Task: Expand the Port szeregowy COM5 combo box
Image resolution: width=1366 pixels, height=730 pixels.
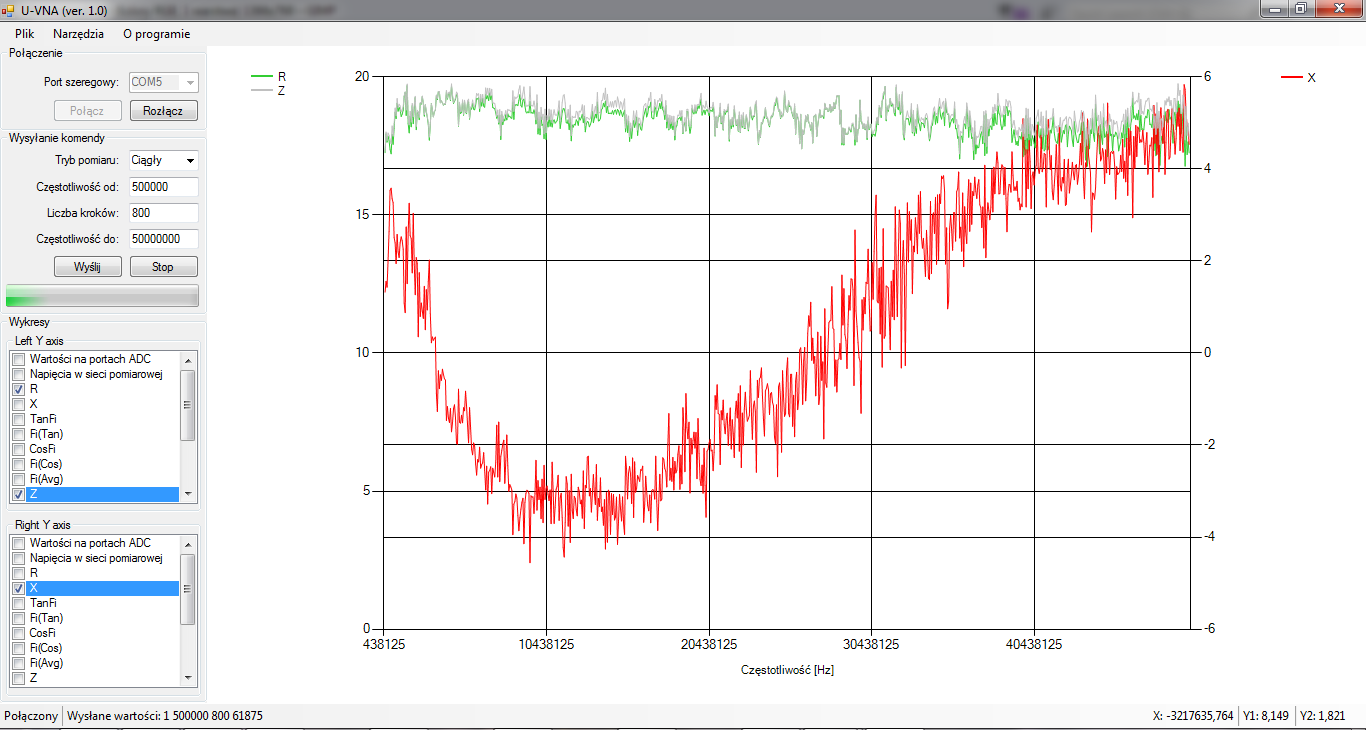Action: click(190, 83)
